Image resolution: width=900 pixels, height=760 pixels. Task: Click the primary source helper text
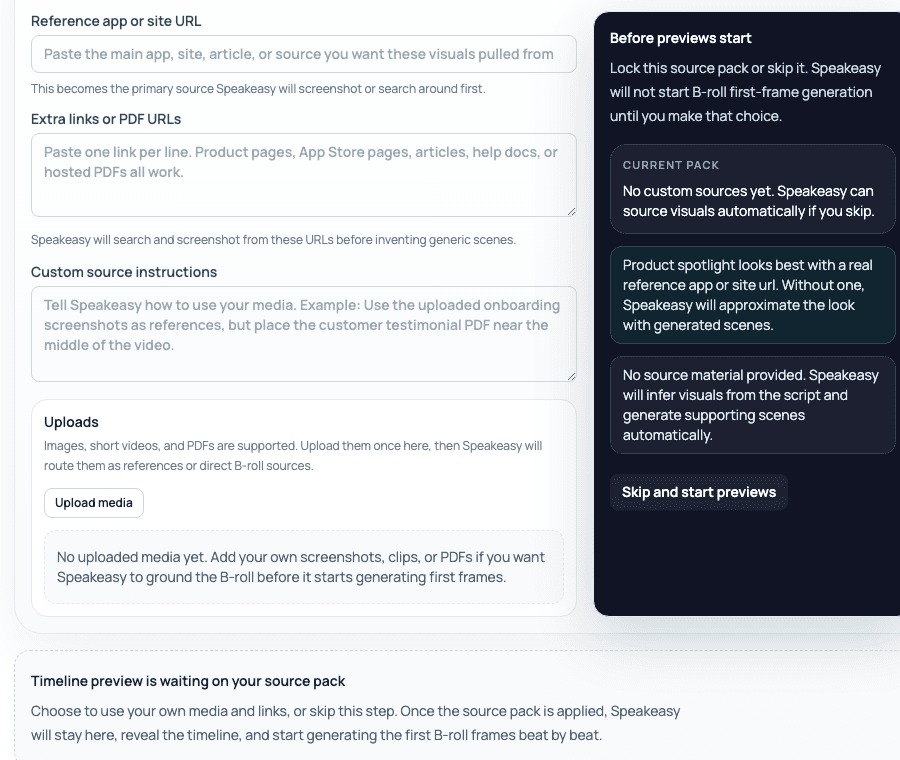(x=258, y=89)
